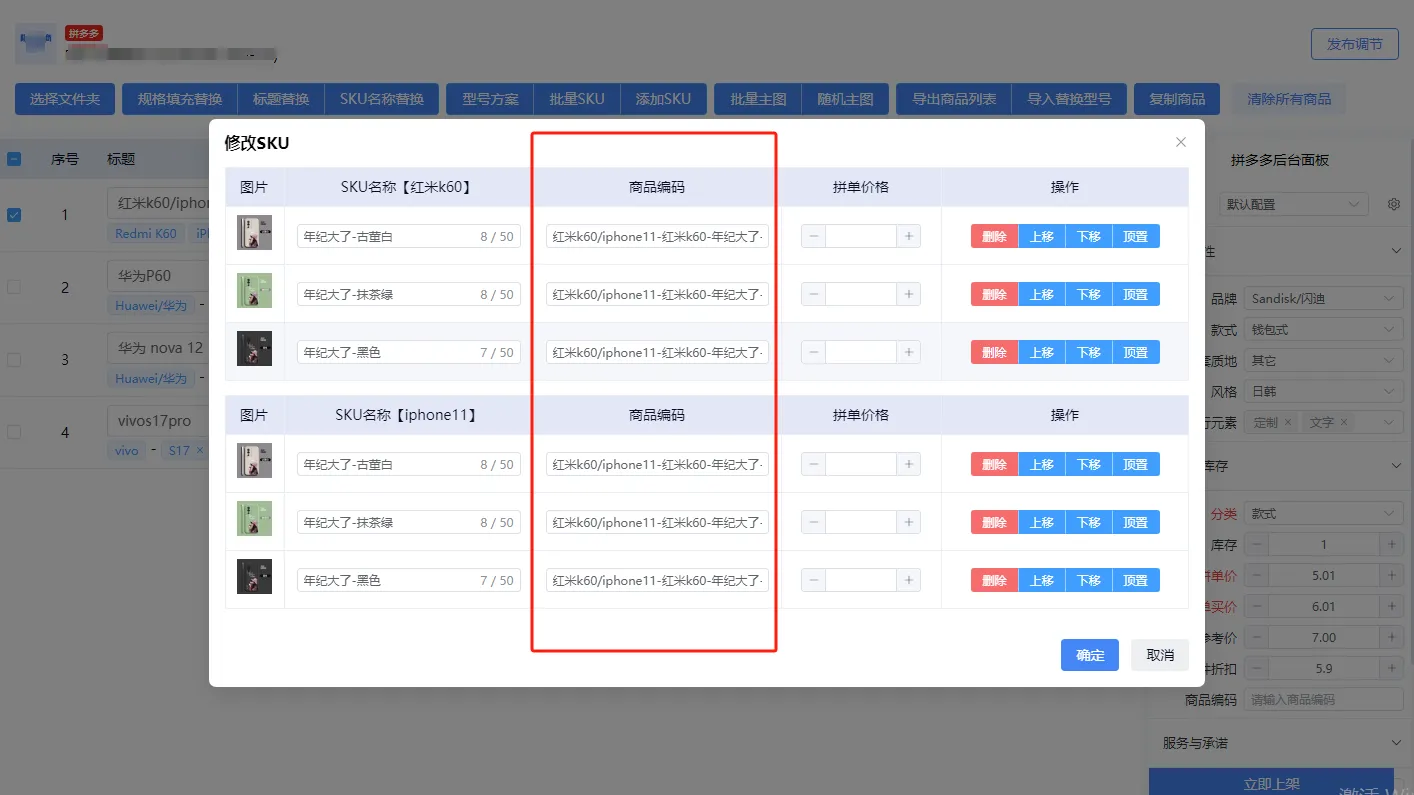Open the 分类 款式 dropdown
Screen dimensions: 1414x795
coord(1322,514)
